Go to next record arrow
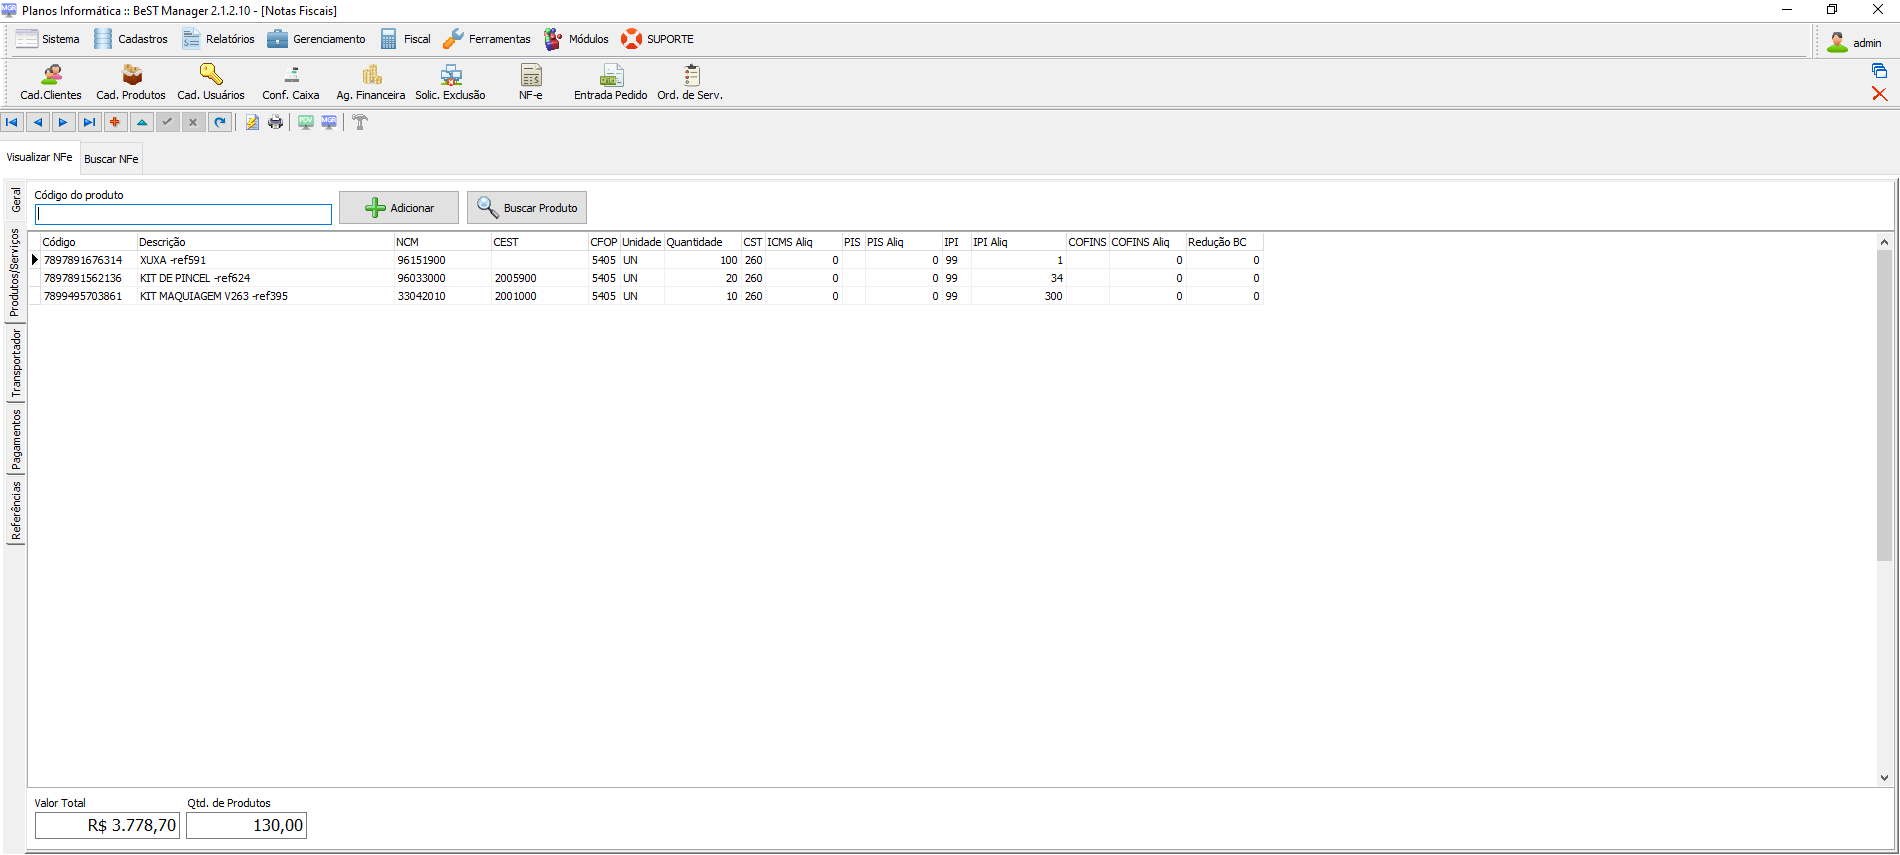 (63, 122)
